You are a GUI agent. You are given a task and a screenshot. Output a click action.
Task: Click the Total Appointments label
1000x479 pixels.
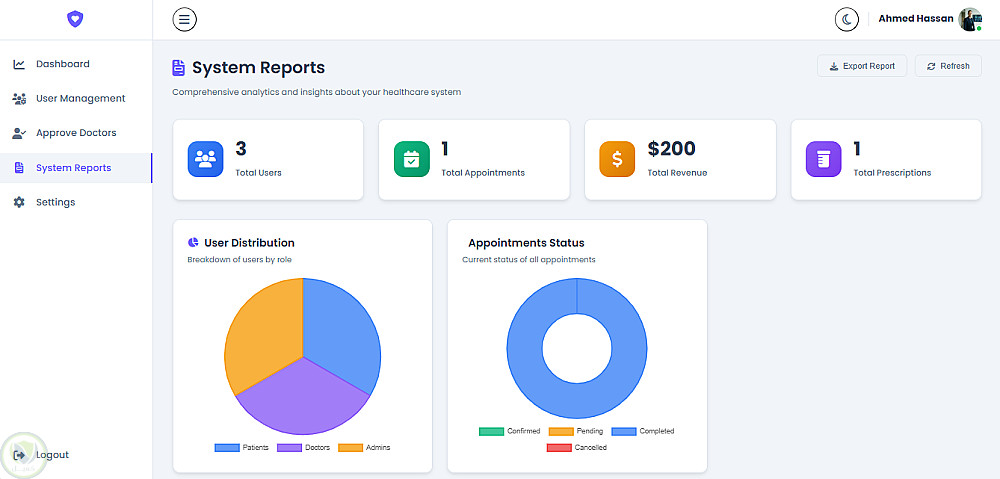coord(483,173)
